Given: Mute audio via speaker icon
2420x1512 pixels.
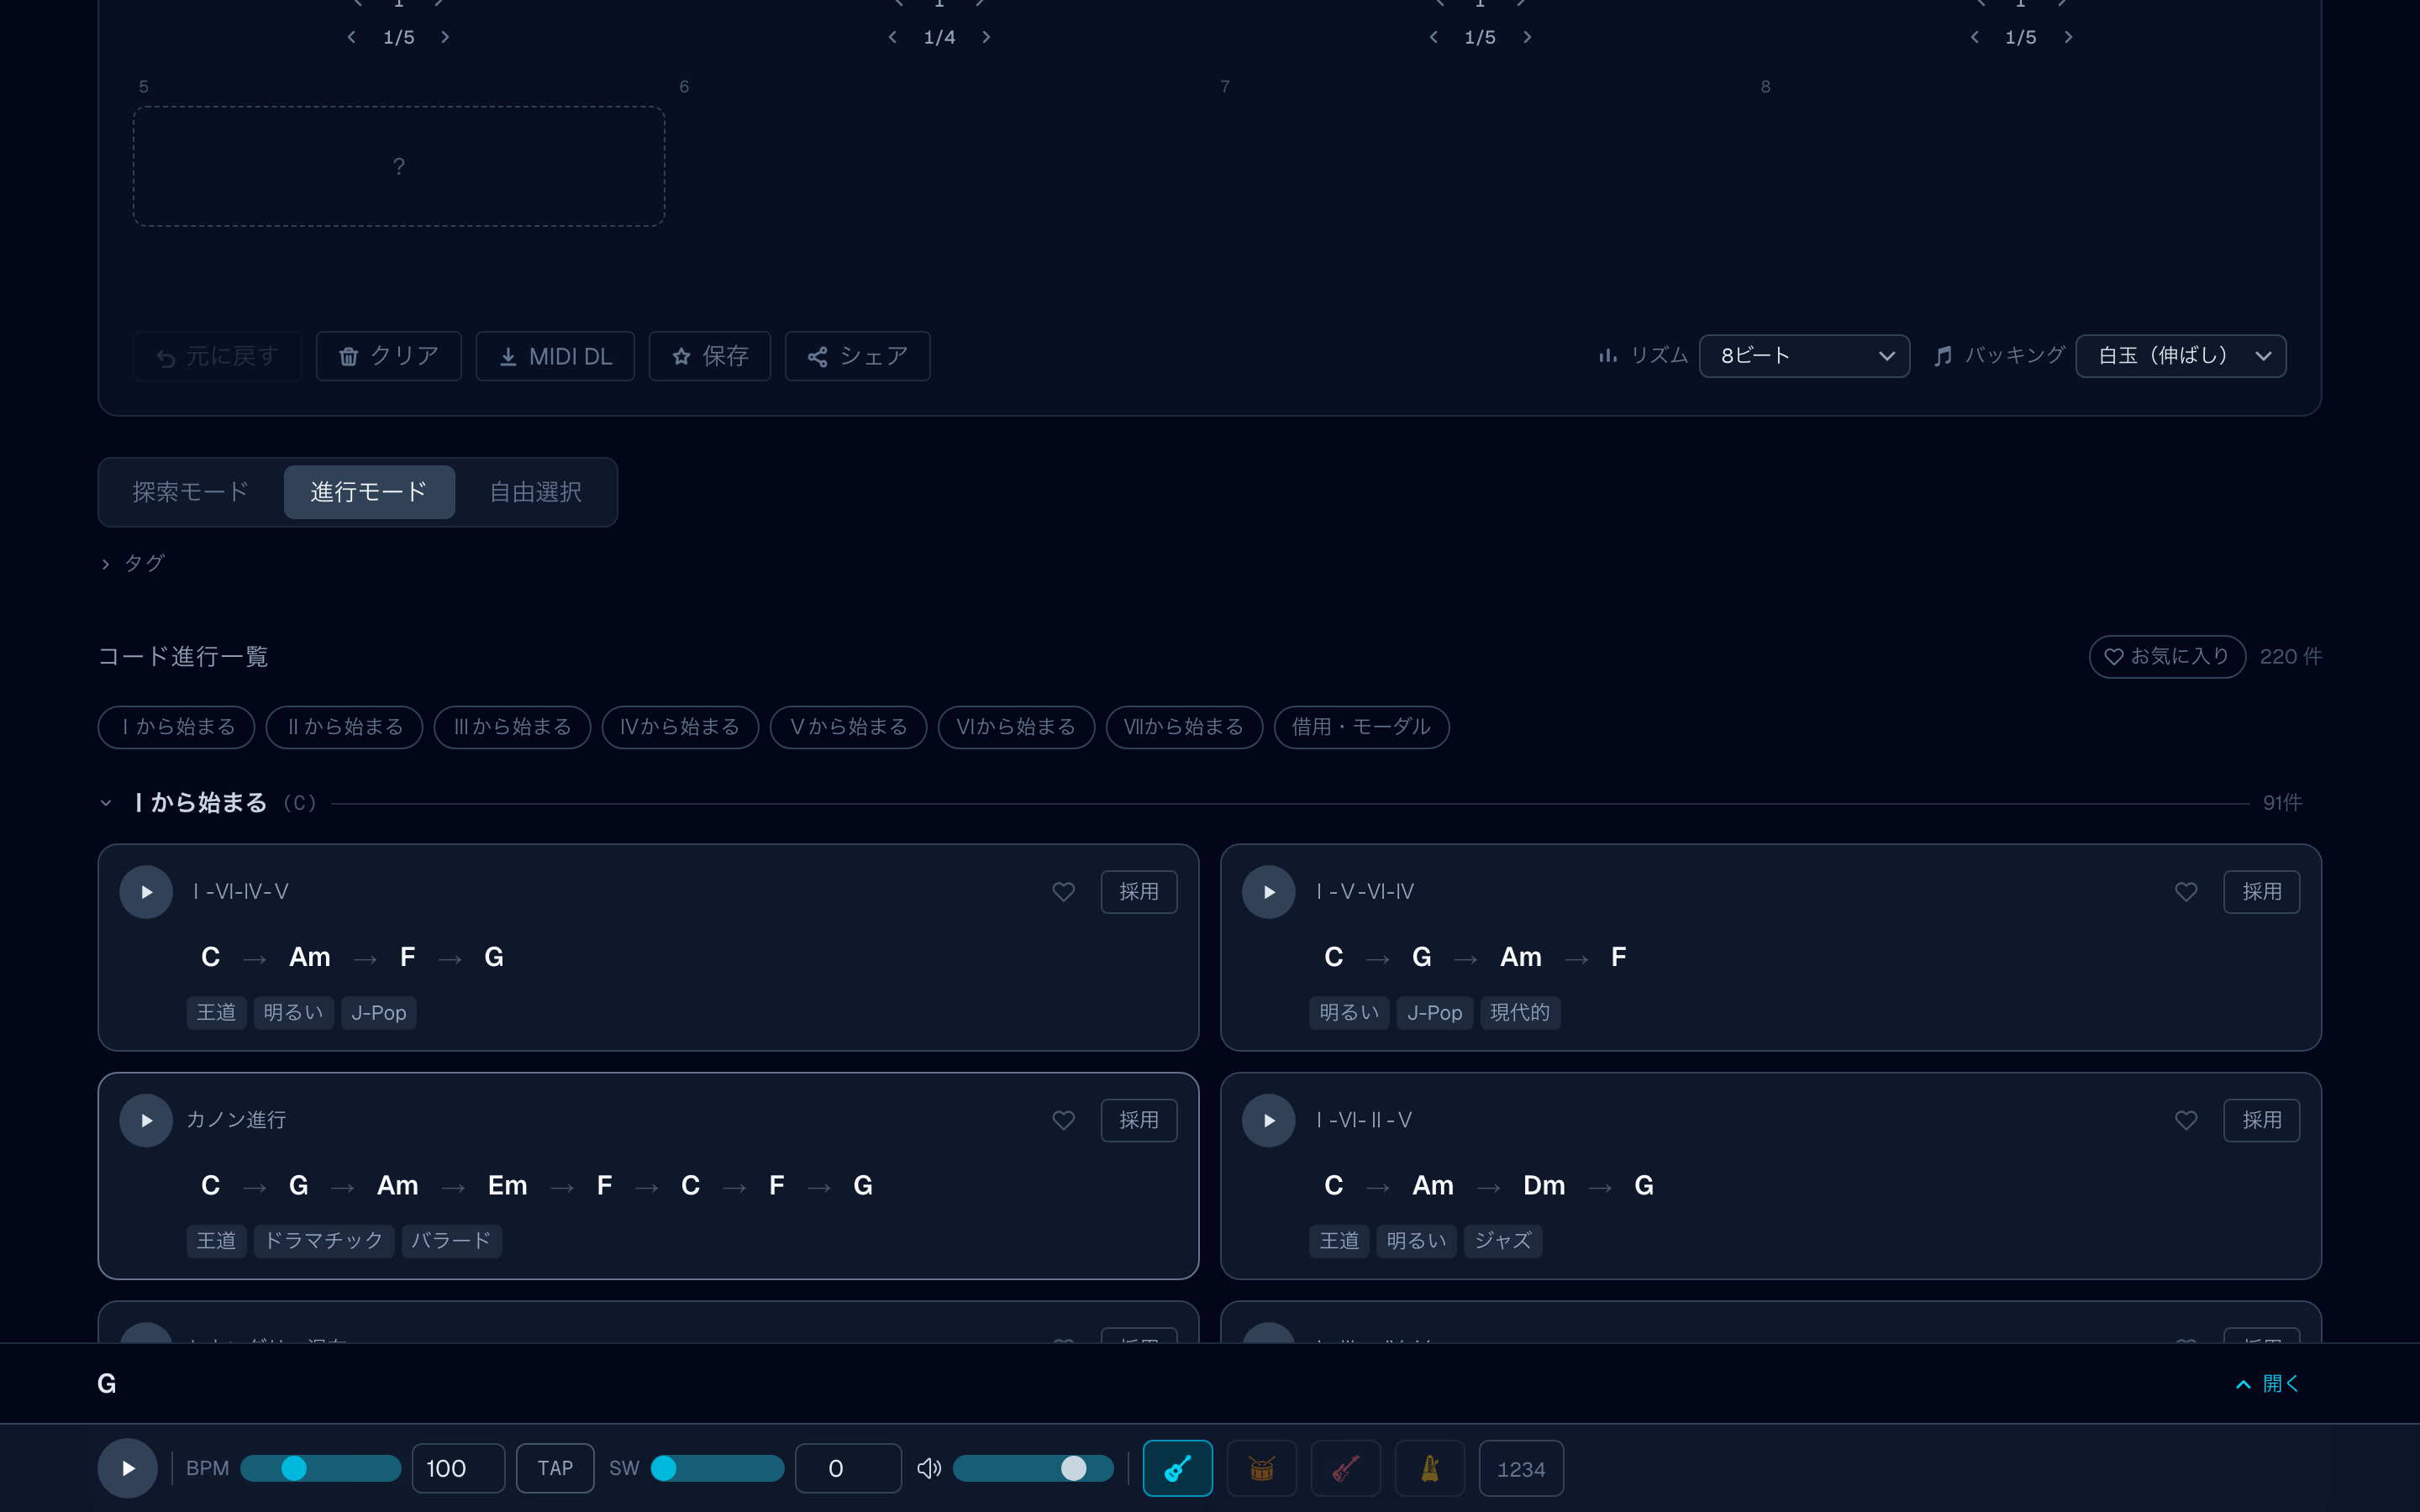Looking at the screenshot, I should 929,1468.
